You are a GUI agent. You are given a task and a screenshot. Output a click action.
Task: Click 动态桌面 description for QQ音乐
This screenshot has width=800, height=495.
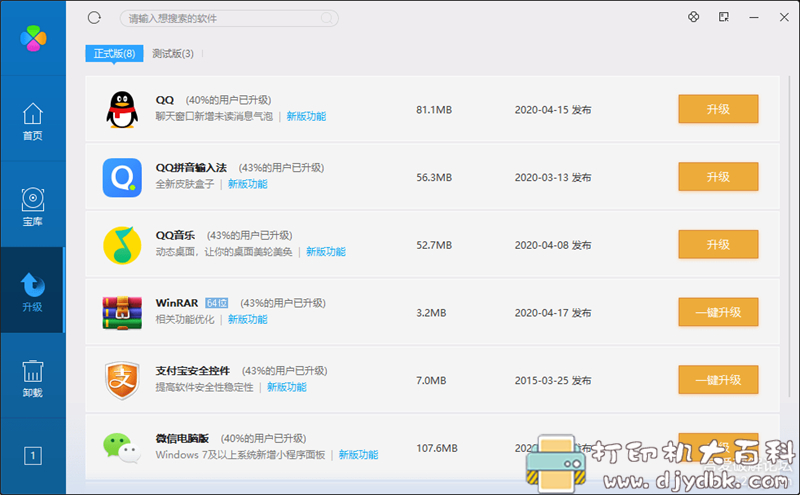(x=224, y=252)
